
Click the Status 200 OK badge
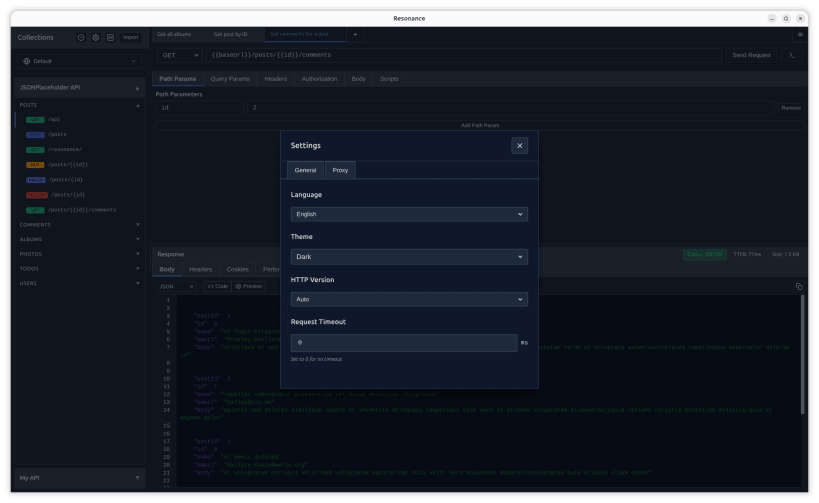point(704,254)
